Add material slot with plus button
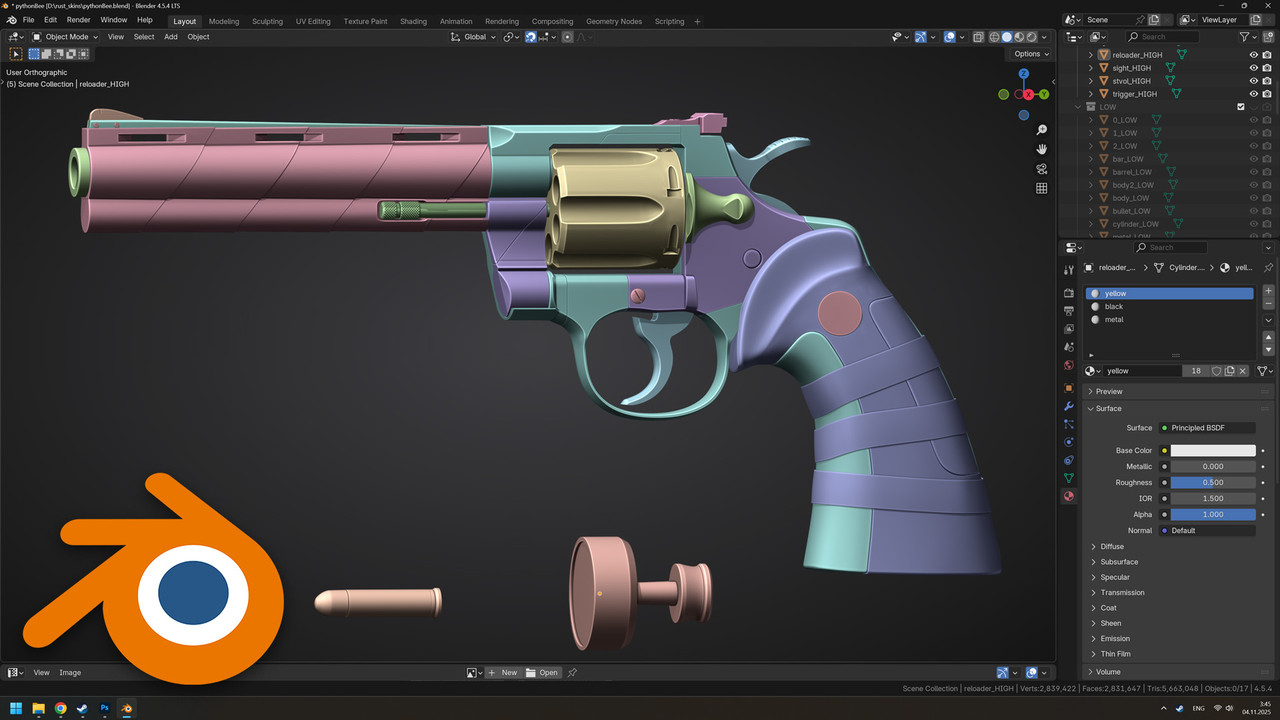The width and height of the screenshot is (1280, 720). coord(1269,291)
